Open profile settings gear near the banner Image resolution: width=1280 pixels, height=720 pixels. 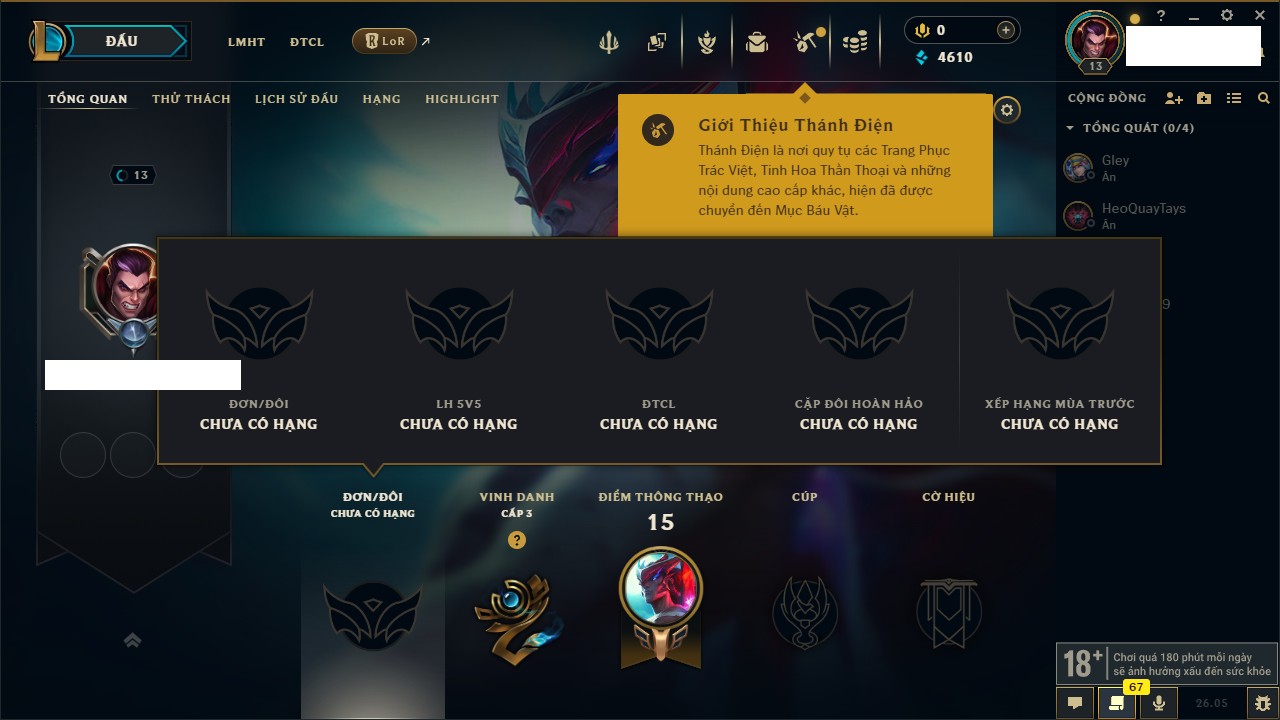1007,110
